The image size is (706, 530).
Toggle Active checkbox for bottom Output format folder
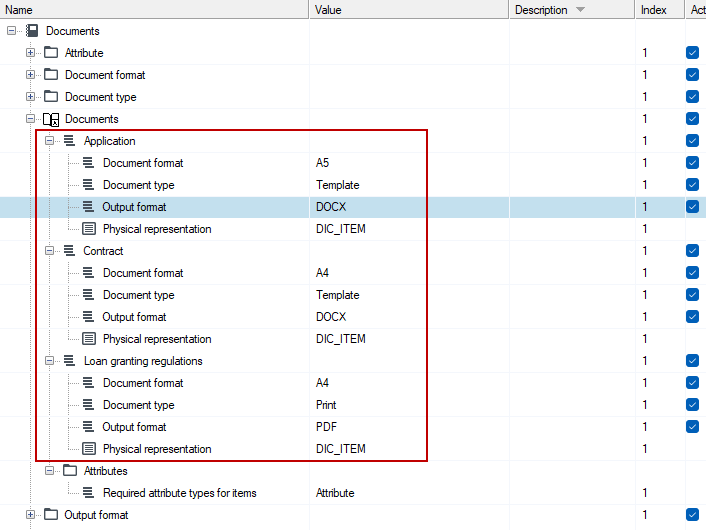click(x=692, y=515)
